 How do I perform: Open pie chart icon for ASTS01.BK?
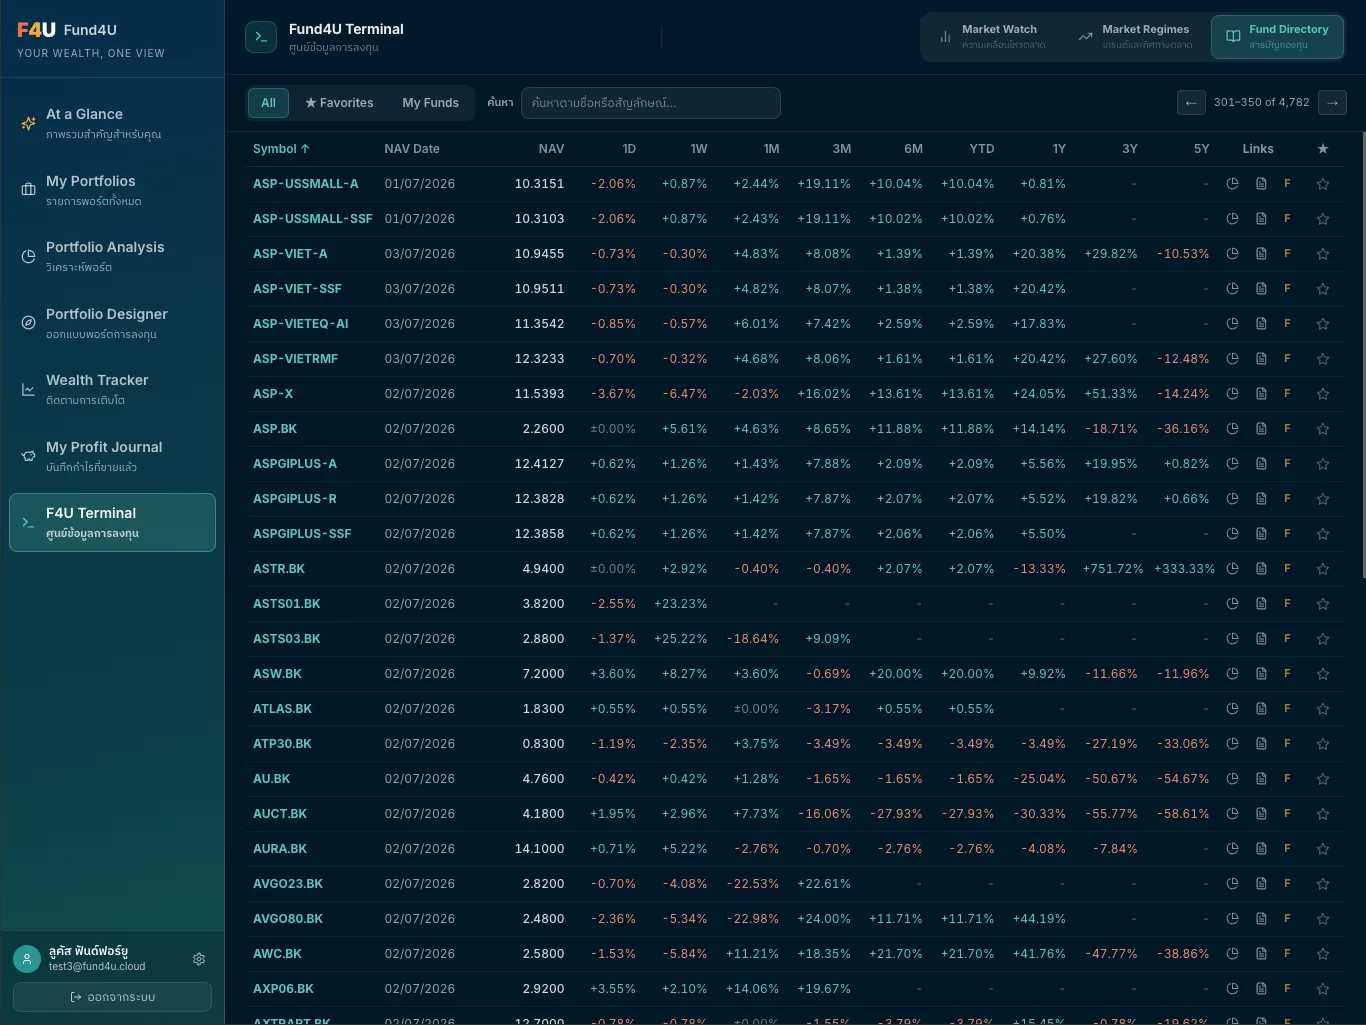click(x=1232, y=604)
